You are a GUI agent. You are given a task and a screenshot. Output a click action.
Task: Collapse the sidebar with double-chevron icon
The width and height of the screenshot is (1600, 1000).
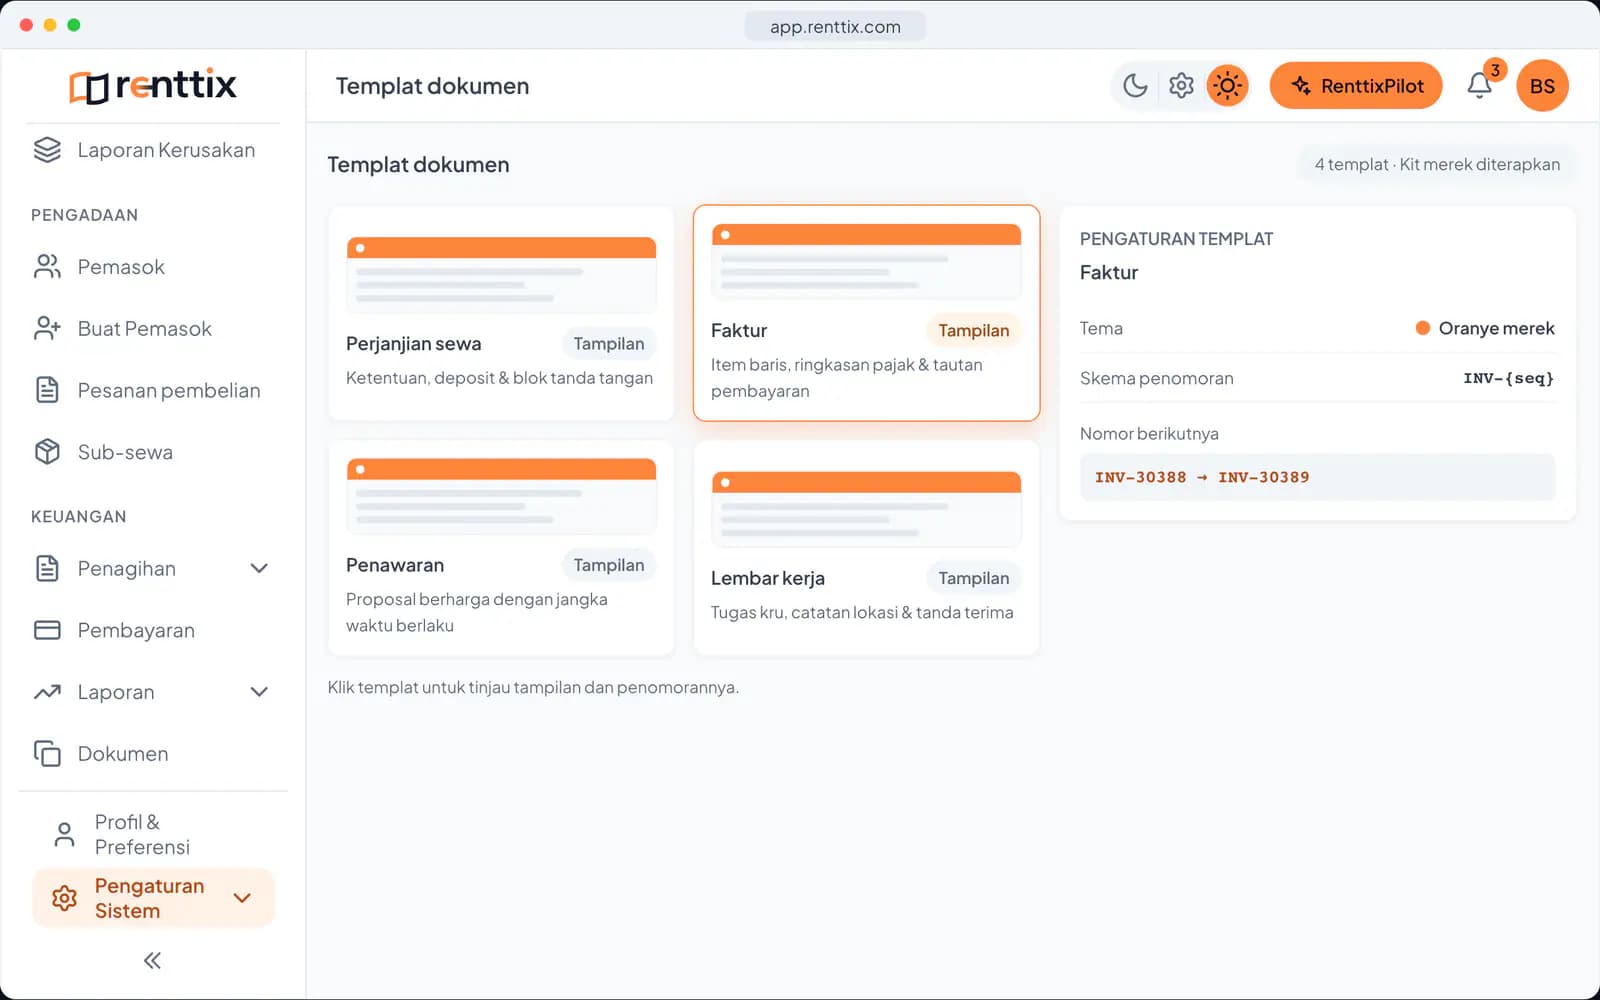point(152,961)
